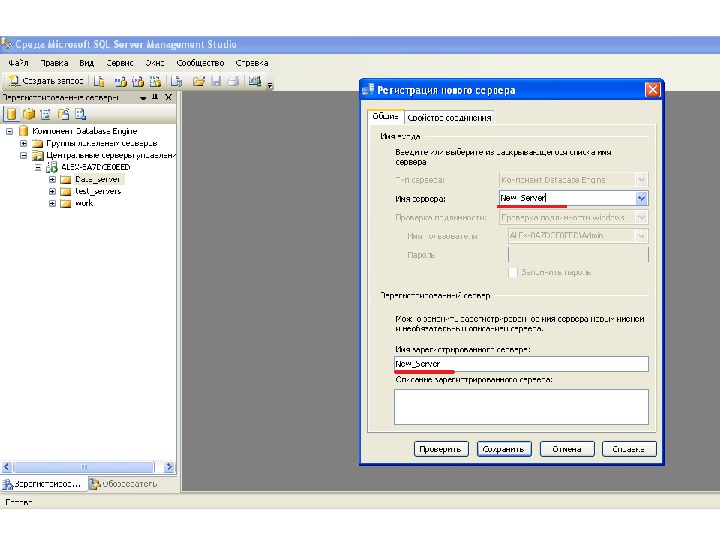The height and width of the screenshot is (540, 720).
Task: Click the Пароль input field
Action: click(x=578, y=254)
